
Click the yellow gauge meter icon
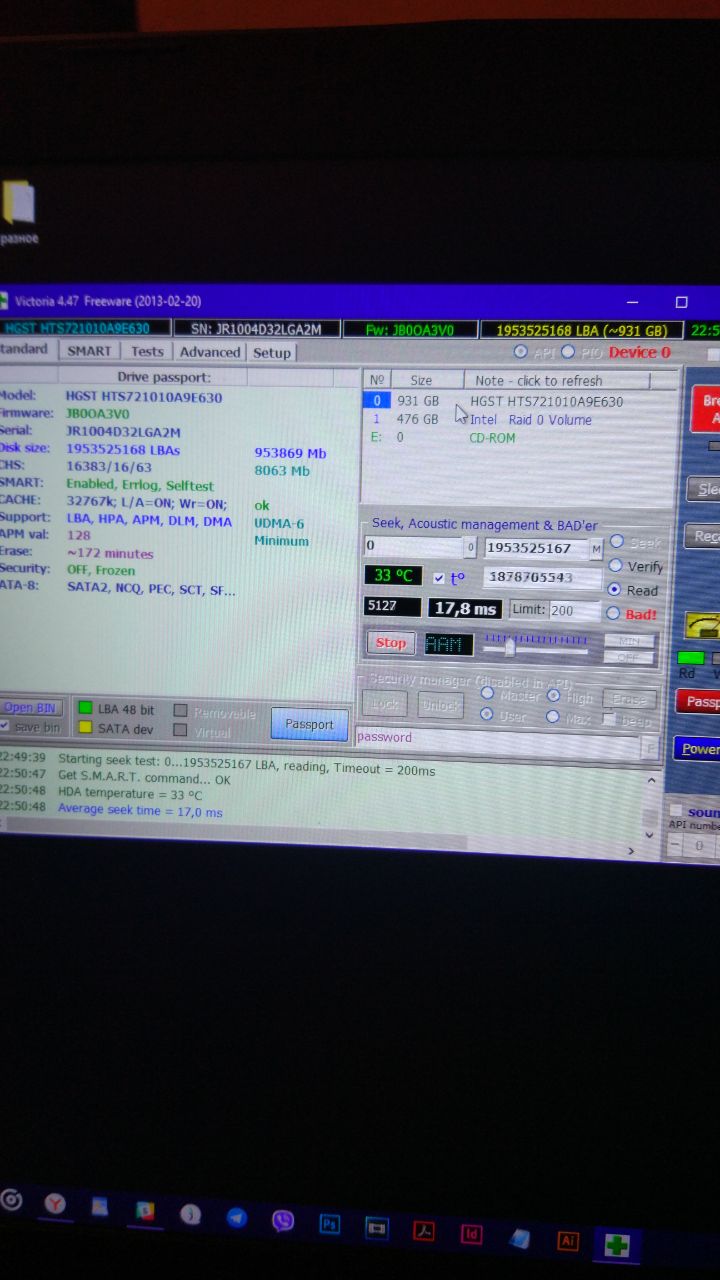(x=701, y=626)
